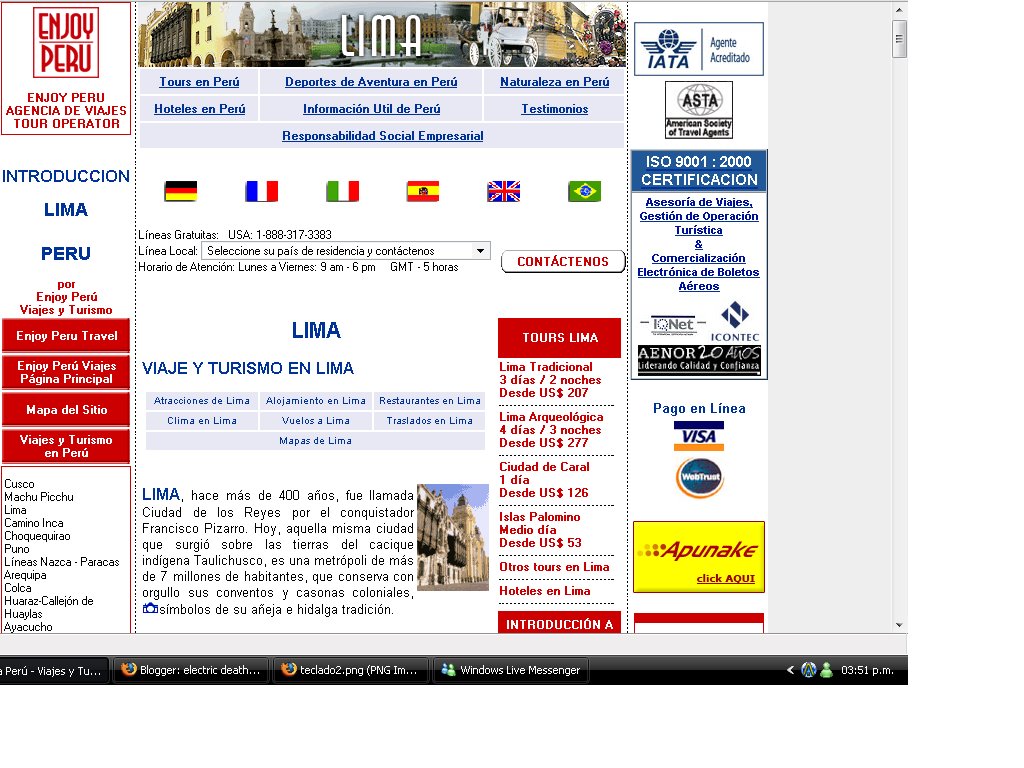Open the Atracciones de Lima tab
Viewport: 1024px width, 768px height.
pyautogui.click(x=202, y=400)
